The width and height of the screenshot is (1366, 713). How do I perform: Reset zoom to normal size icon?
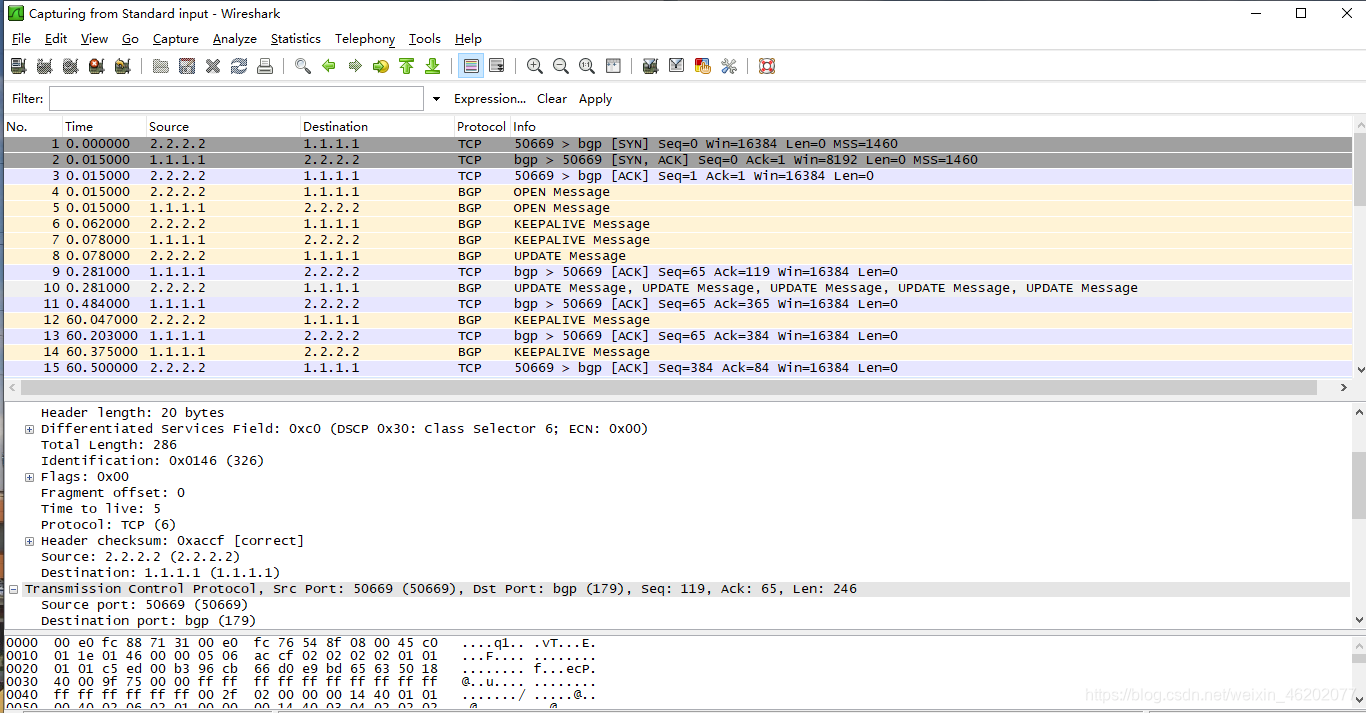click(x=587, y=66)
